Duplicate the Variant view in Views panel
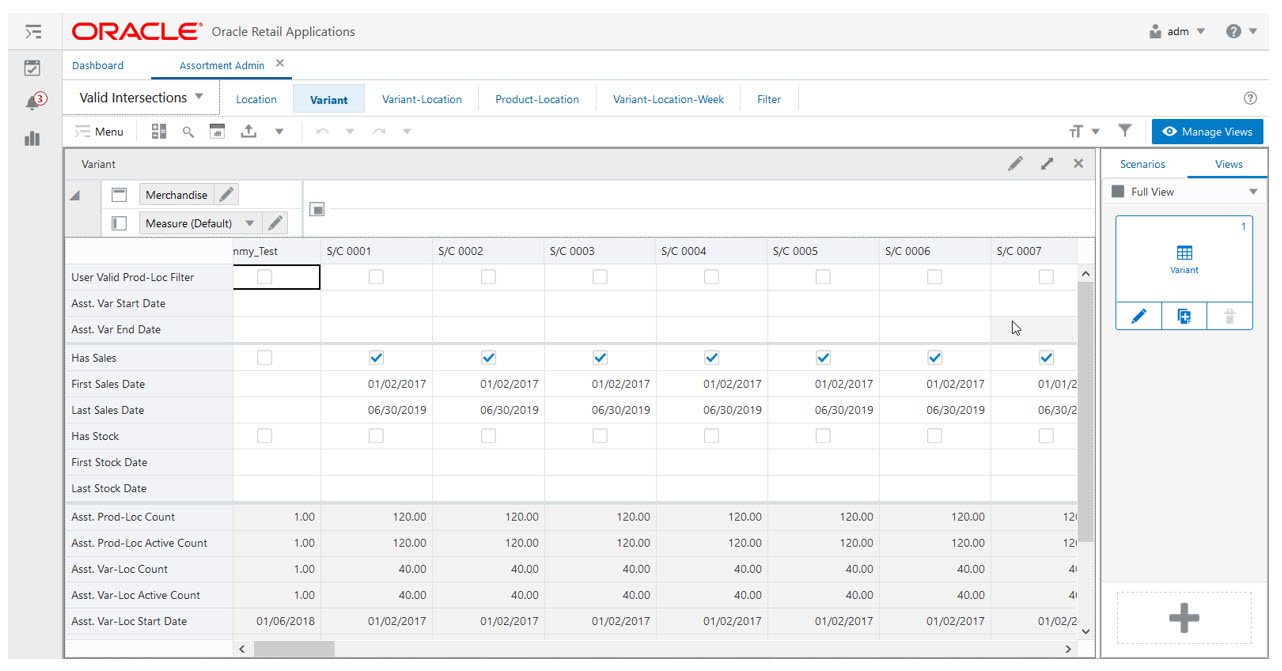The image size is (1282, 671). click(1184, 316)
